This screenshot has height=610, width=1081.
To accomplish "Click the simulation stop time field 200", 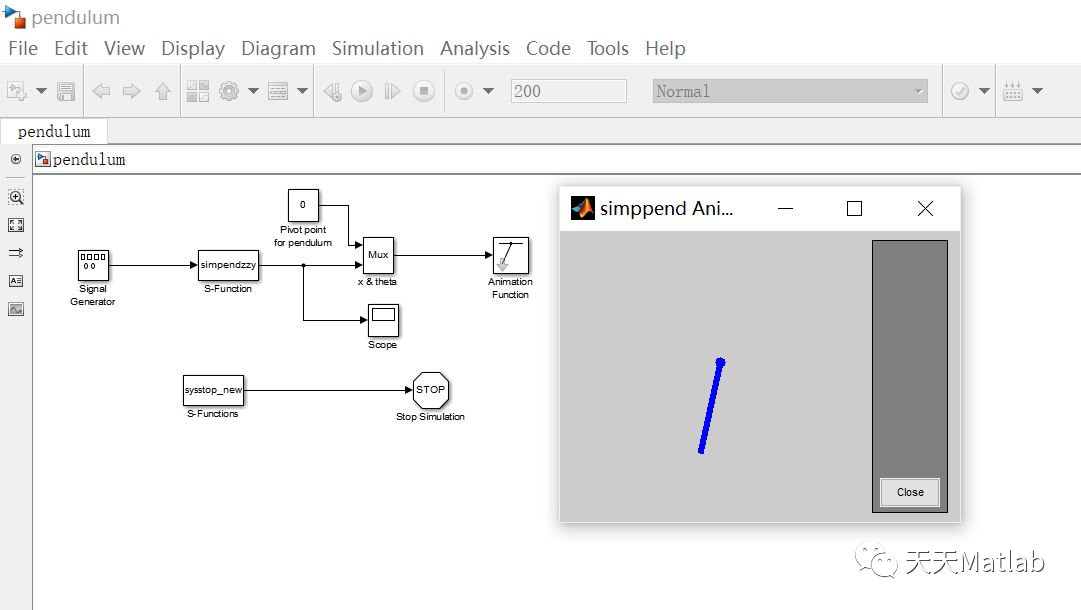I will coord(569,91).
